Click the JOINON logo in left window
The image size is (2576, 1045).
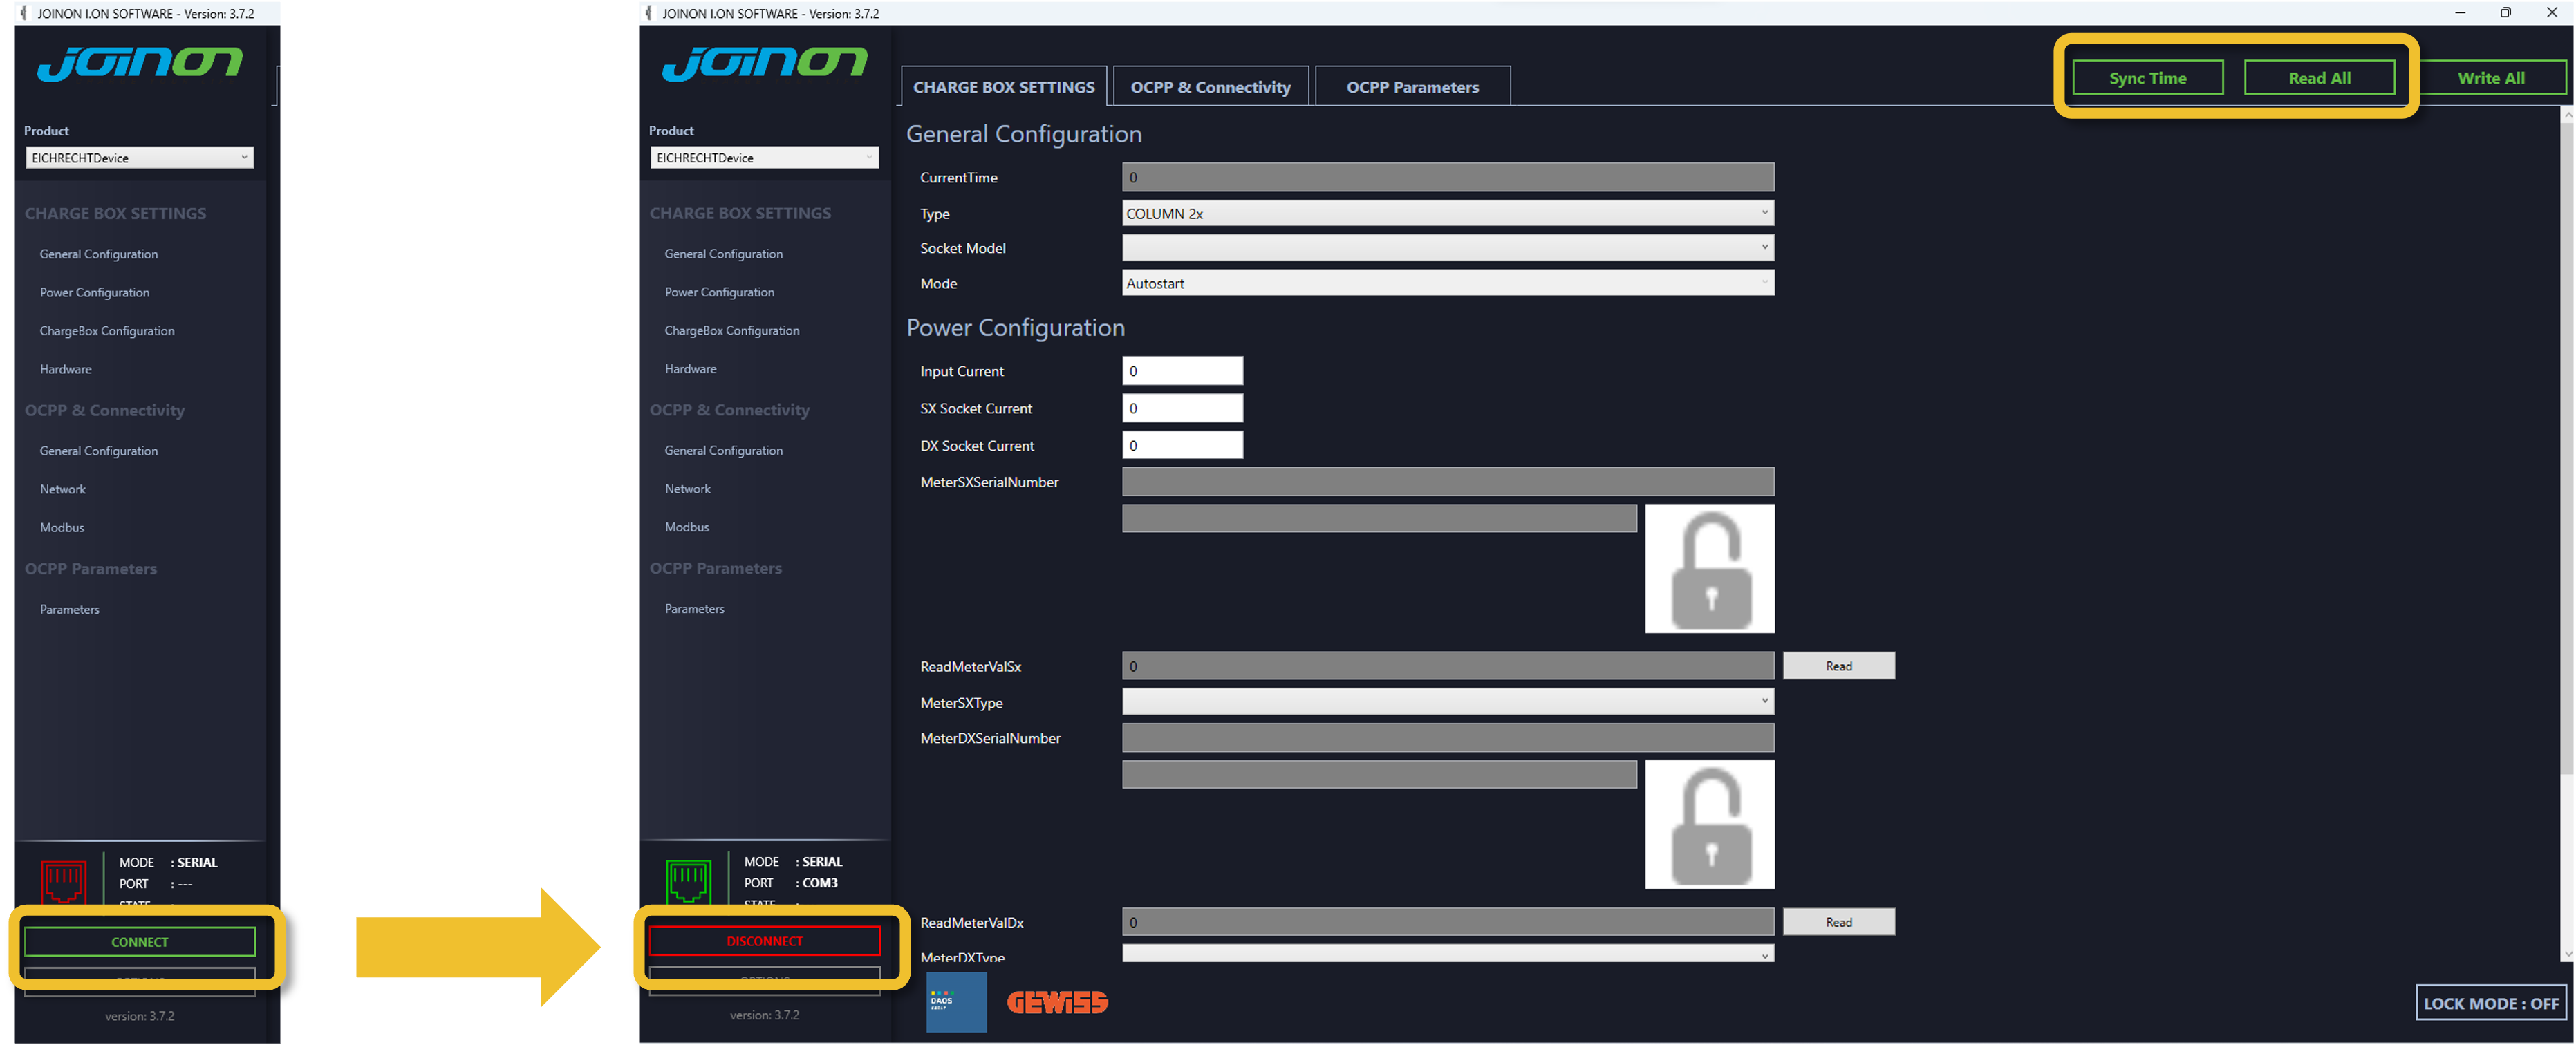click(x=139, y=63)
